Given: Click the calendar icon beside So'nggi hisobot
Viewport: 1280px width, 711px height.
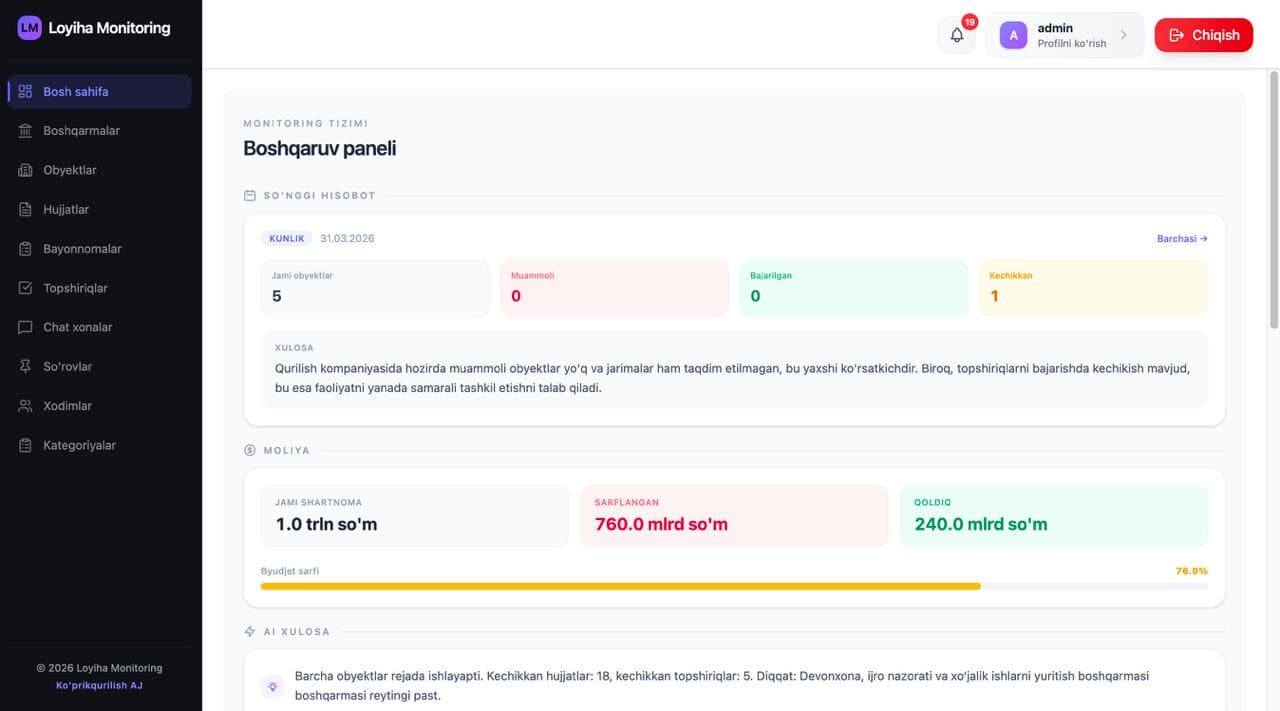Looking at the screenshot, I should (x=250, y=196).
